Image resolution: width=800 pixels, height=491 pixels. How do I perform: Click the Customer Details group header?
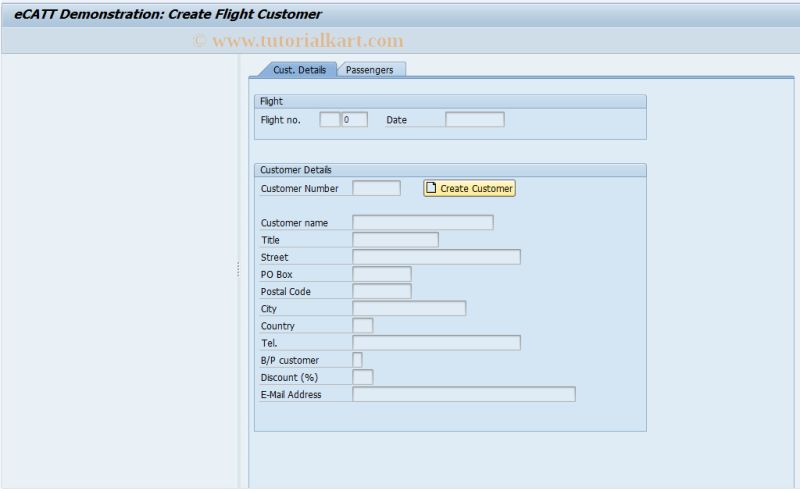point(451,170)
